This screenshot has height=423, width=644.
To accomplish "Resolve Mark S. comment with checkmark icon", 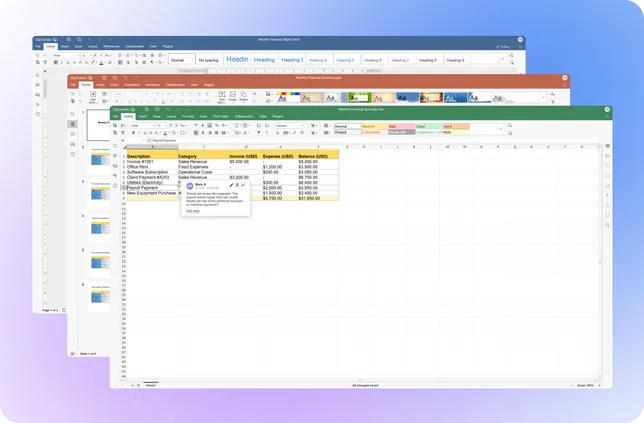I will tap(243, 186).
